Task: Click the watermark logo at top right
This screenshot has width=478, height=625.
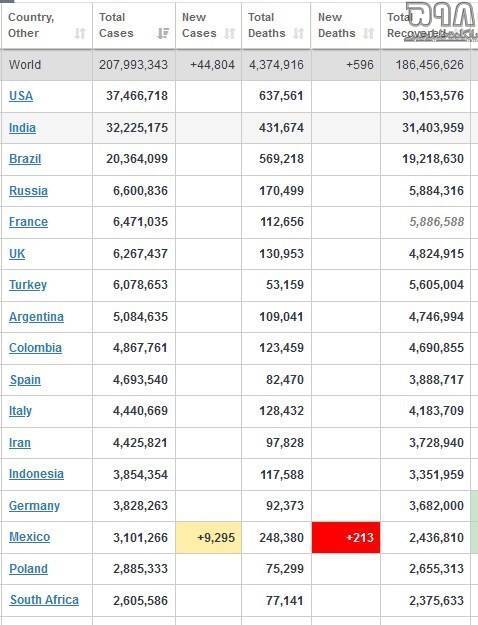Action: coord(441,20)
